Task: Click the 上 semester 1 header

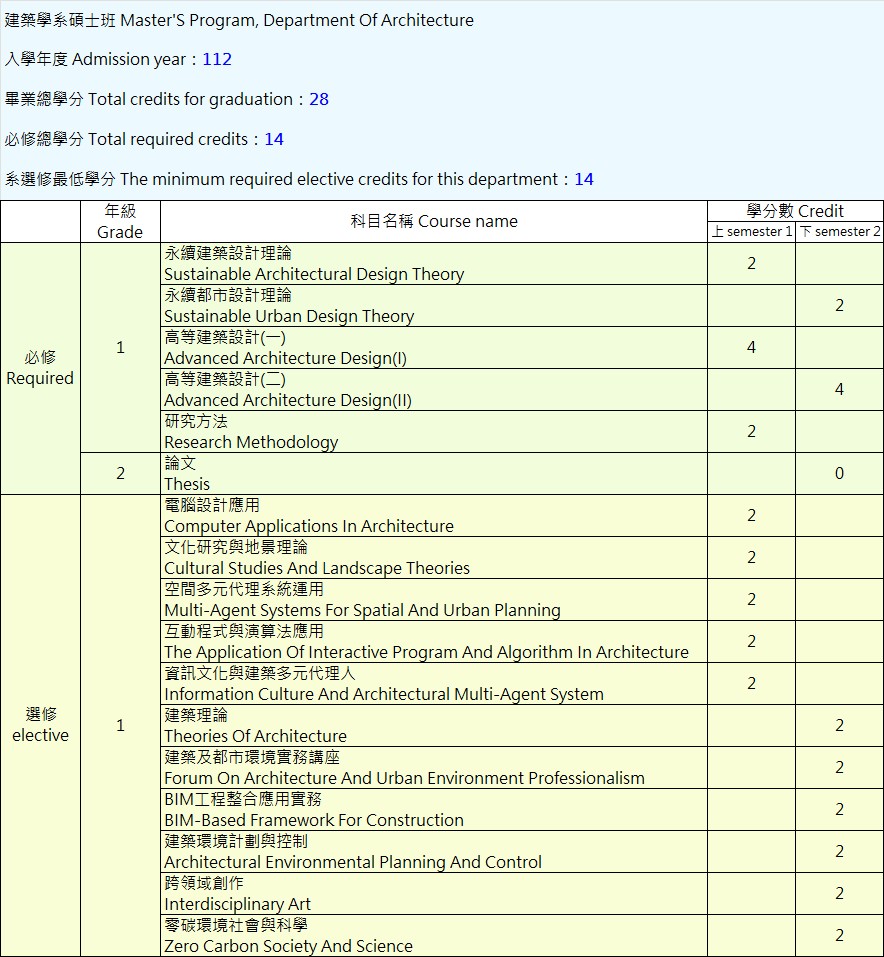Action: 752,232
